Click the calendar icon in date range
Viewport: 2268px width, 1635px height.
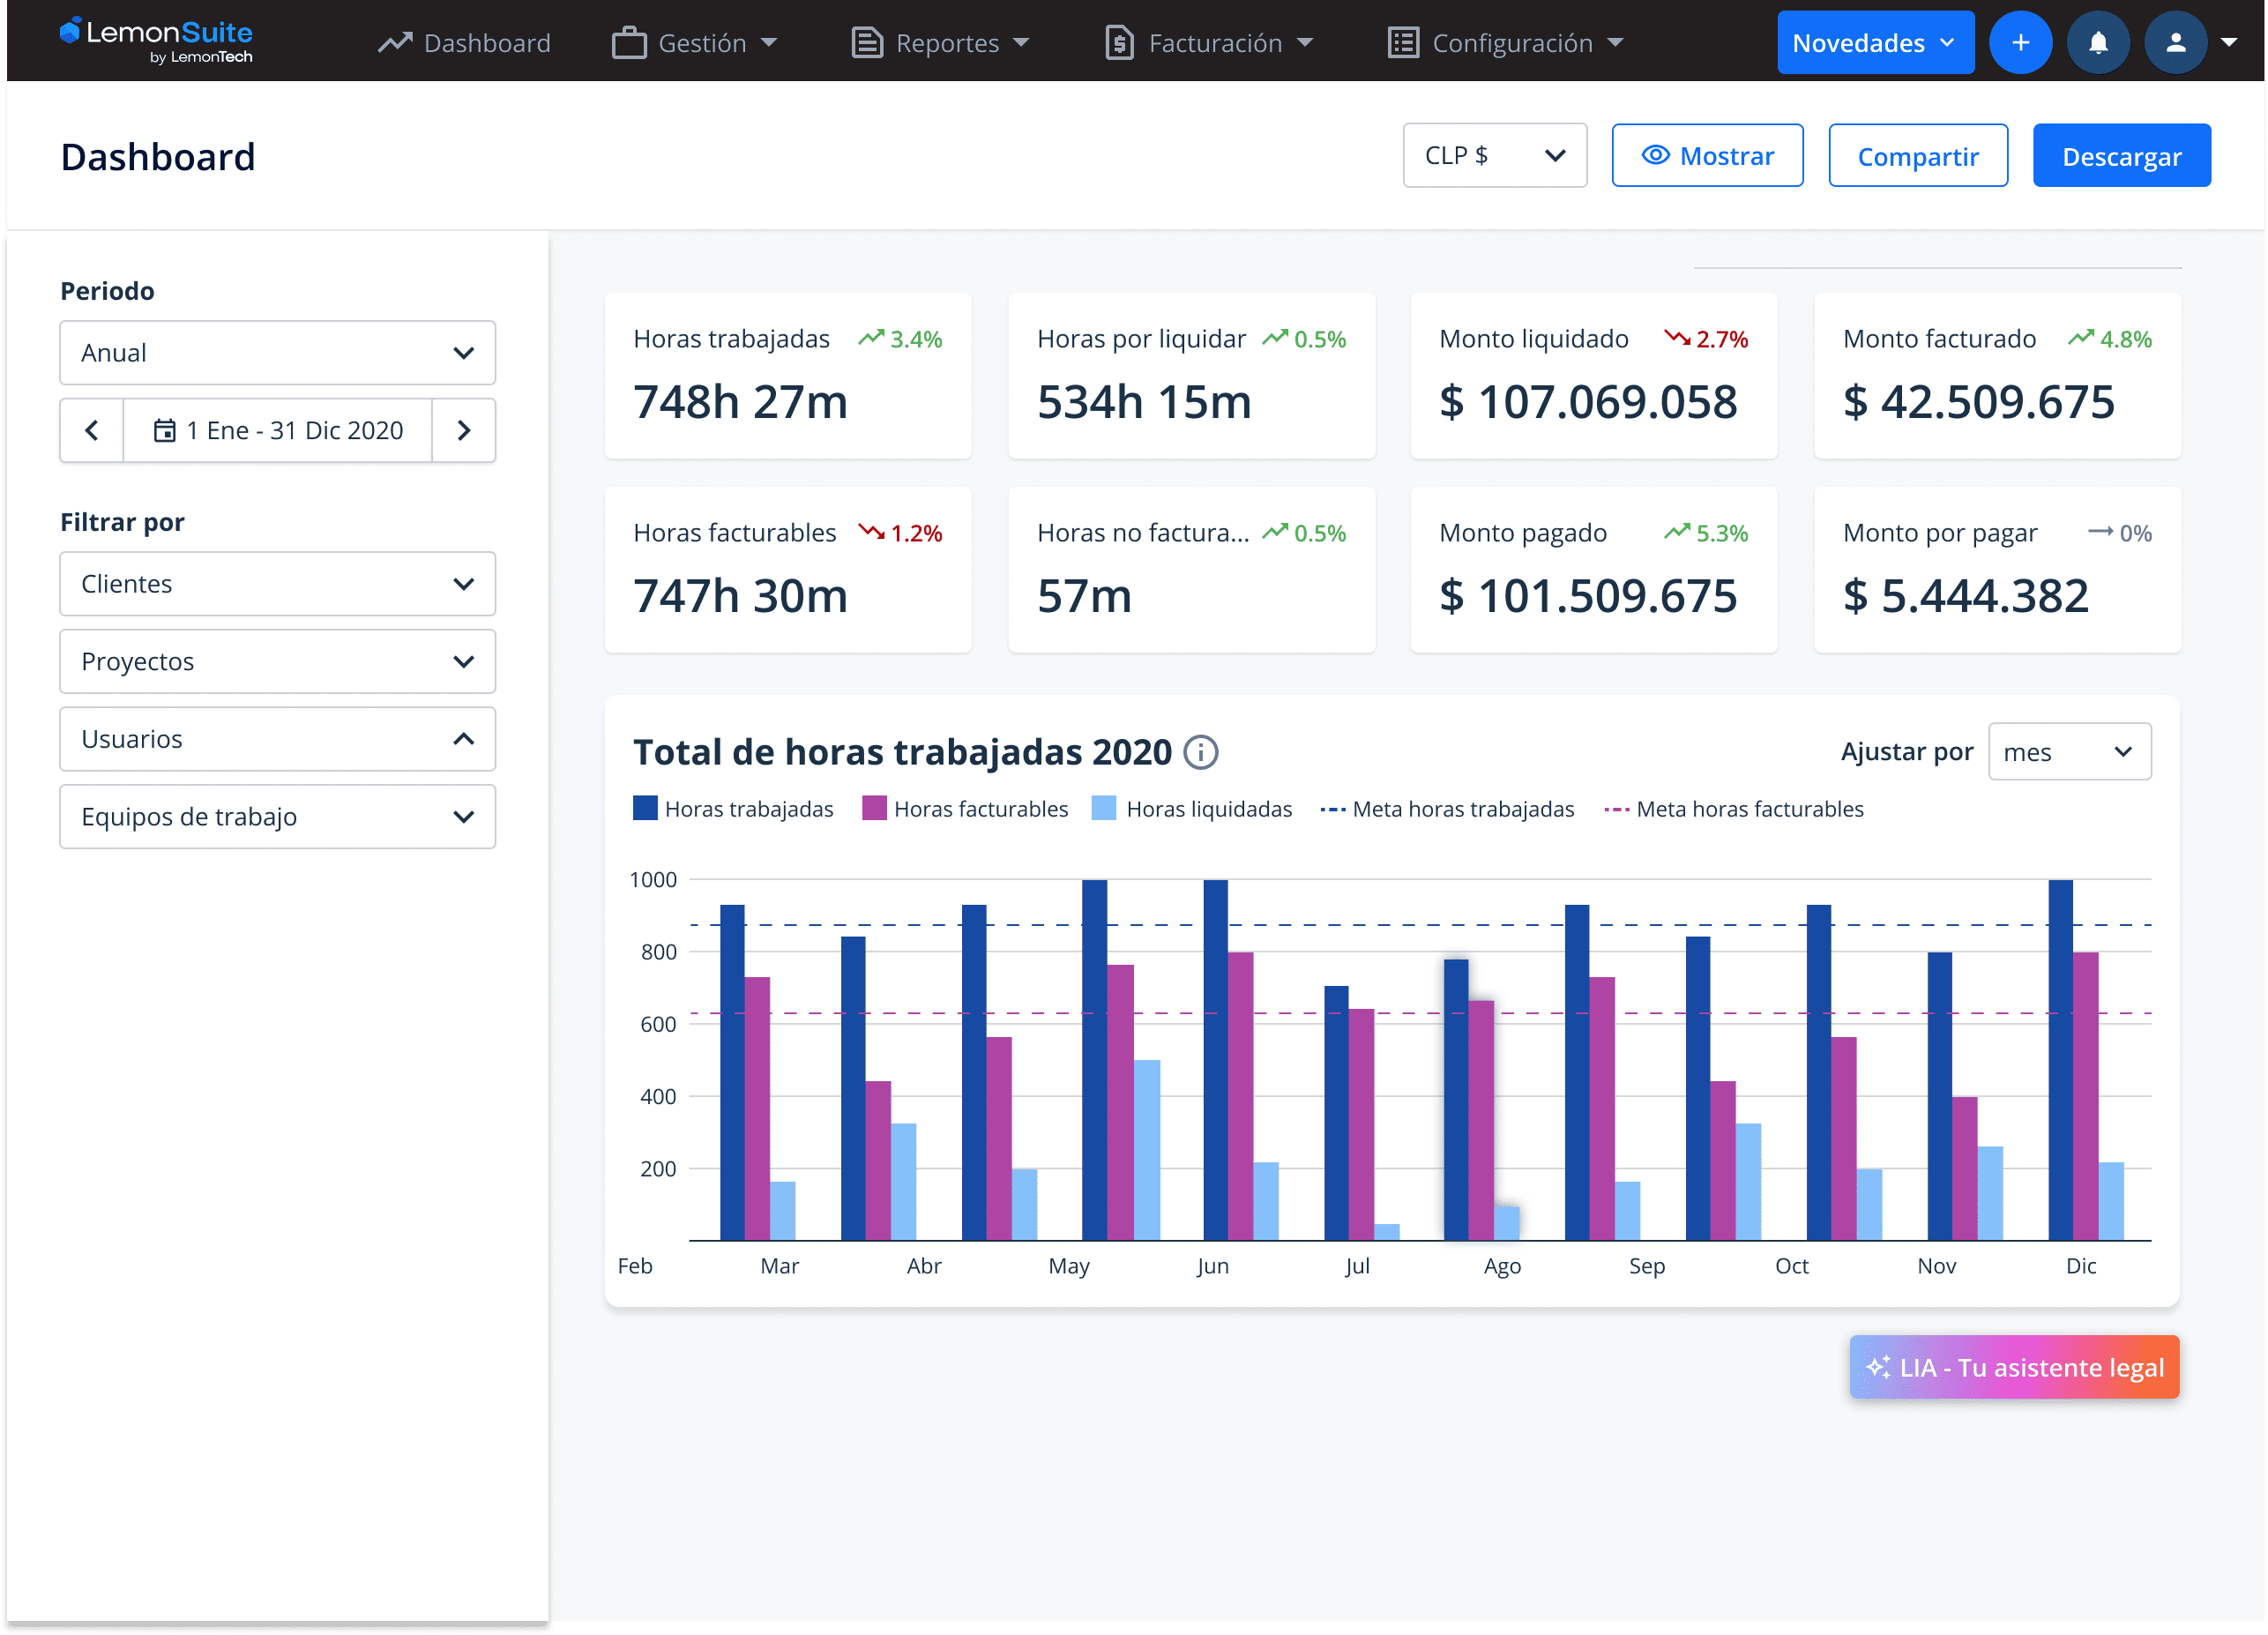164,431
